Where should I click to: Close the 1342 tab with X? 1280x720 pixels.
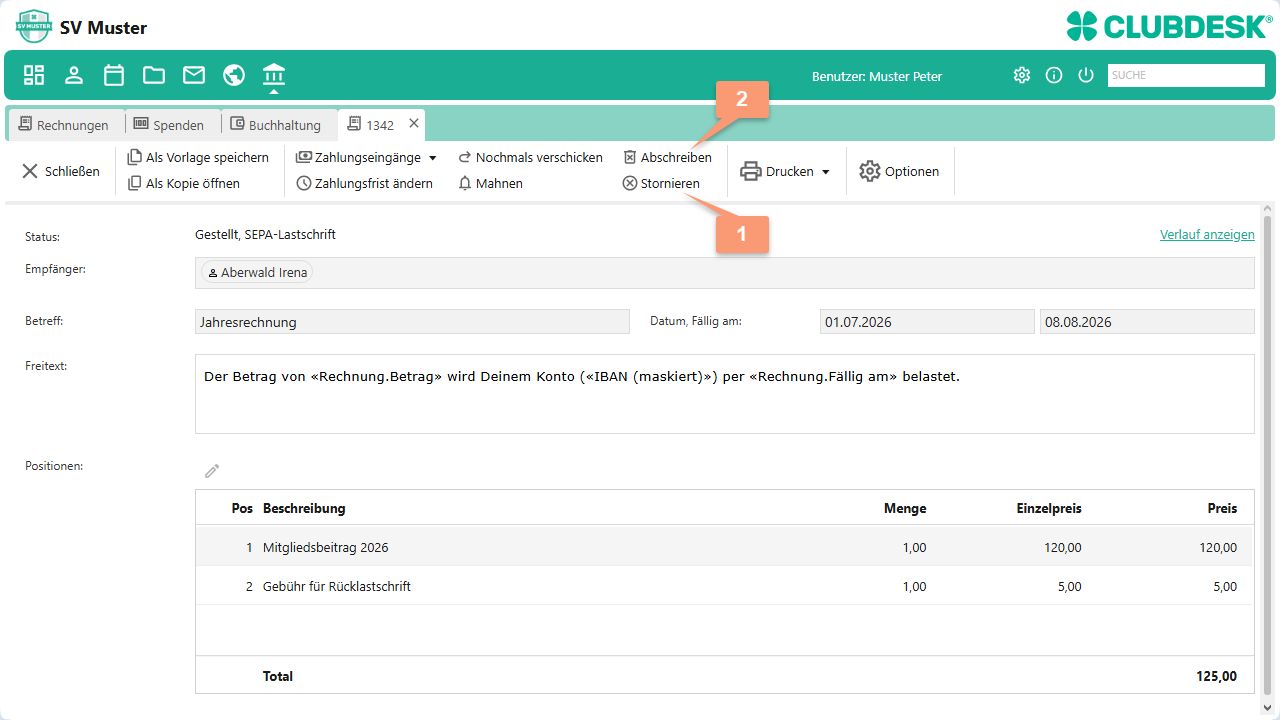414,124
